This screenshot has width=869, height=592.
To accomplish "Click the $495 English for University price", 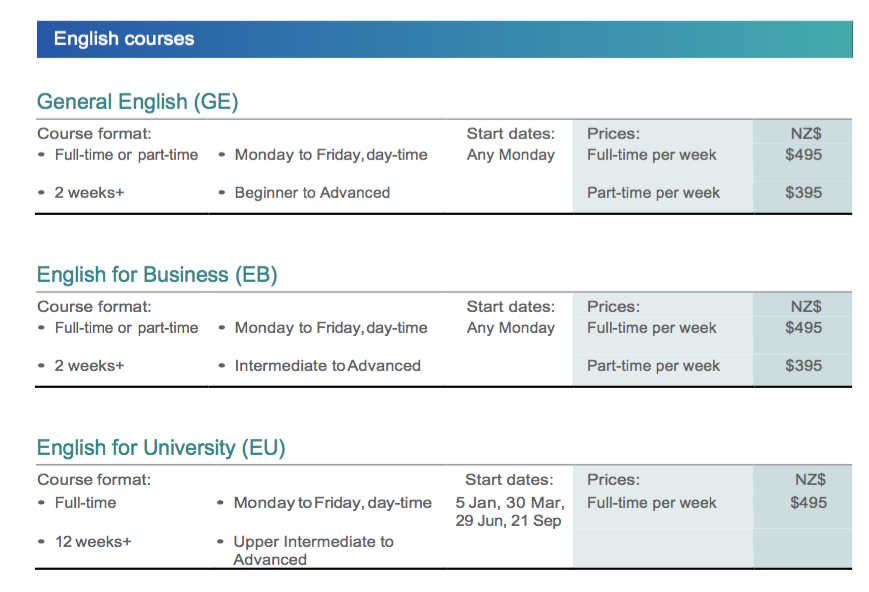I will [x=808, y=503].
